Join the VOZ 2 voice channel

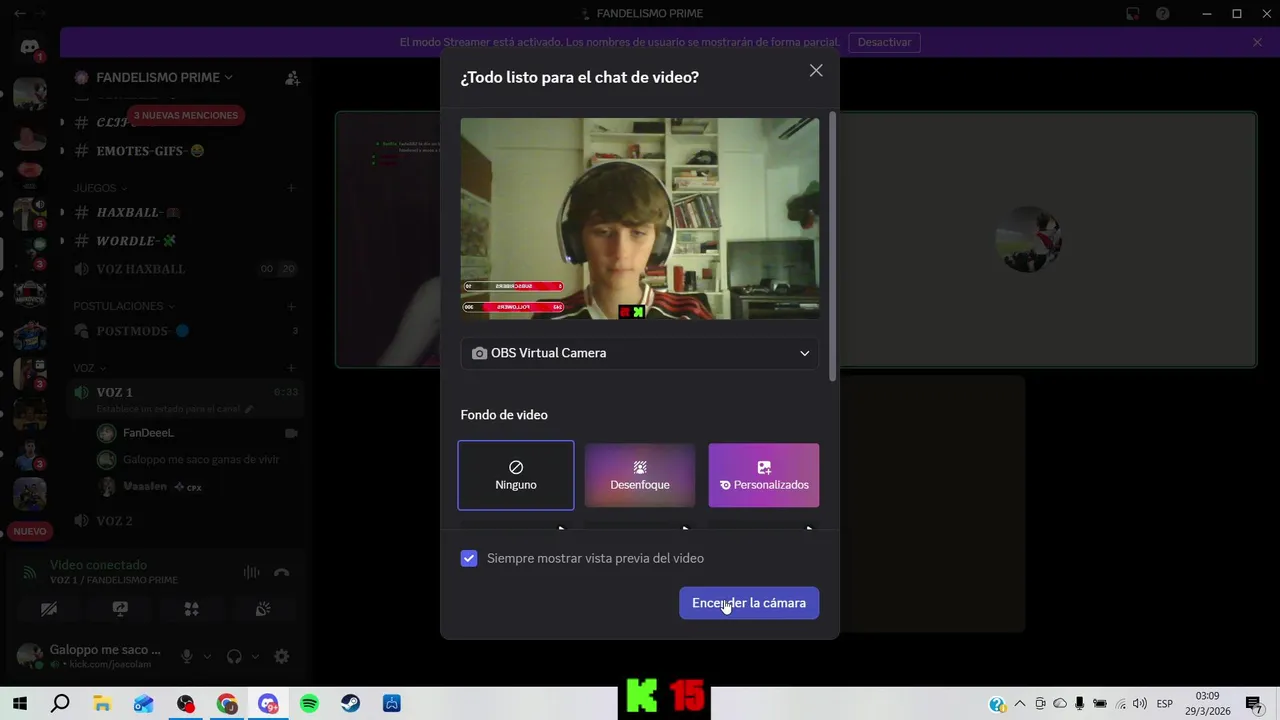click(x=114, y=521)
